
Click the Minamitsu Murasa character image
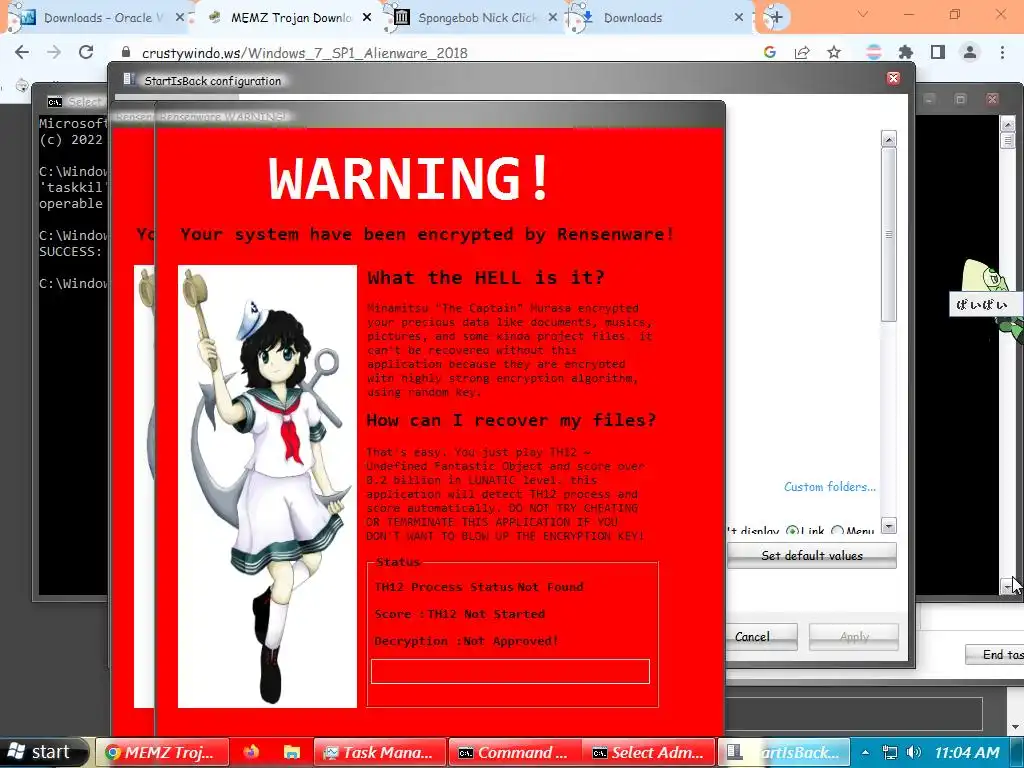[x=267, y=486]
